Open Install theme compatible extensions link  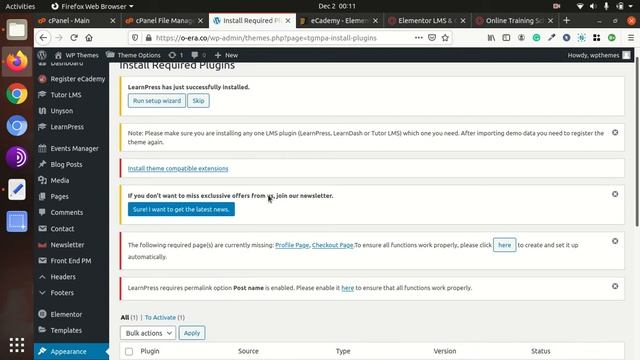(178, 169)
